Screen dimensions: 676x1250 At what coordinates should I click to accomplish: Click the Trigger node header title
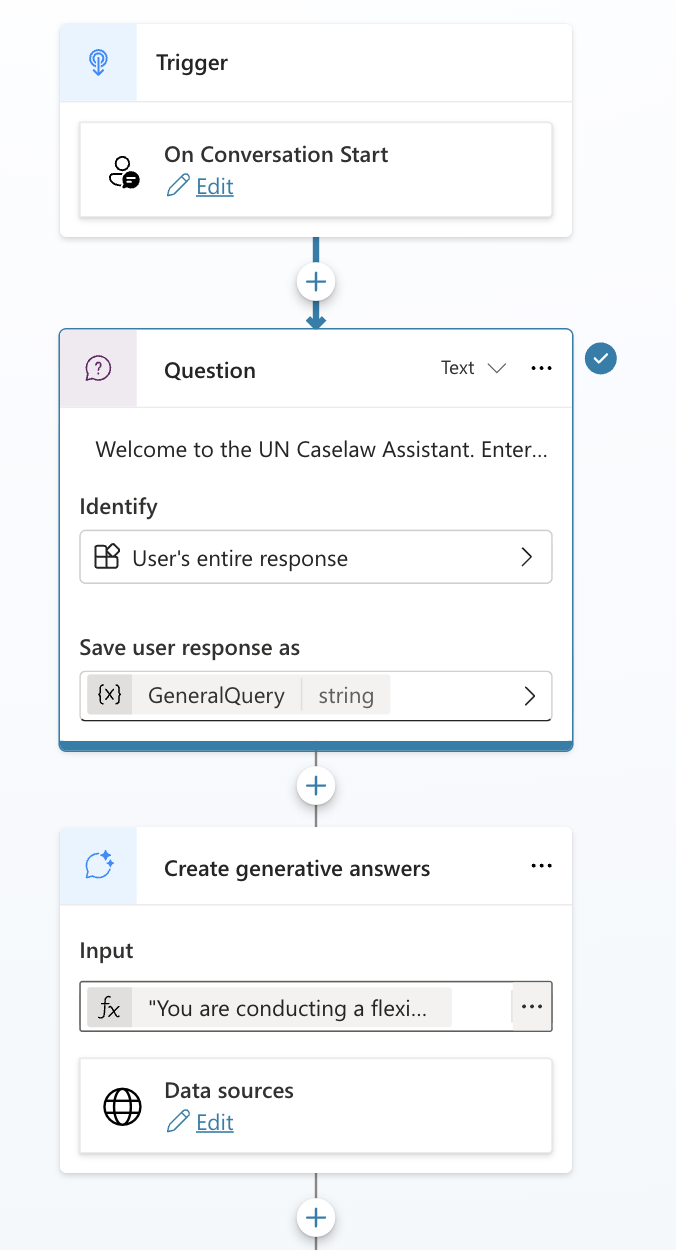pos(192,63)
